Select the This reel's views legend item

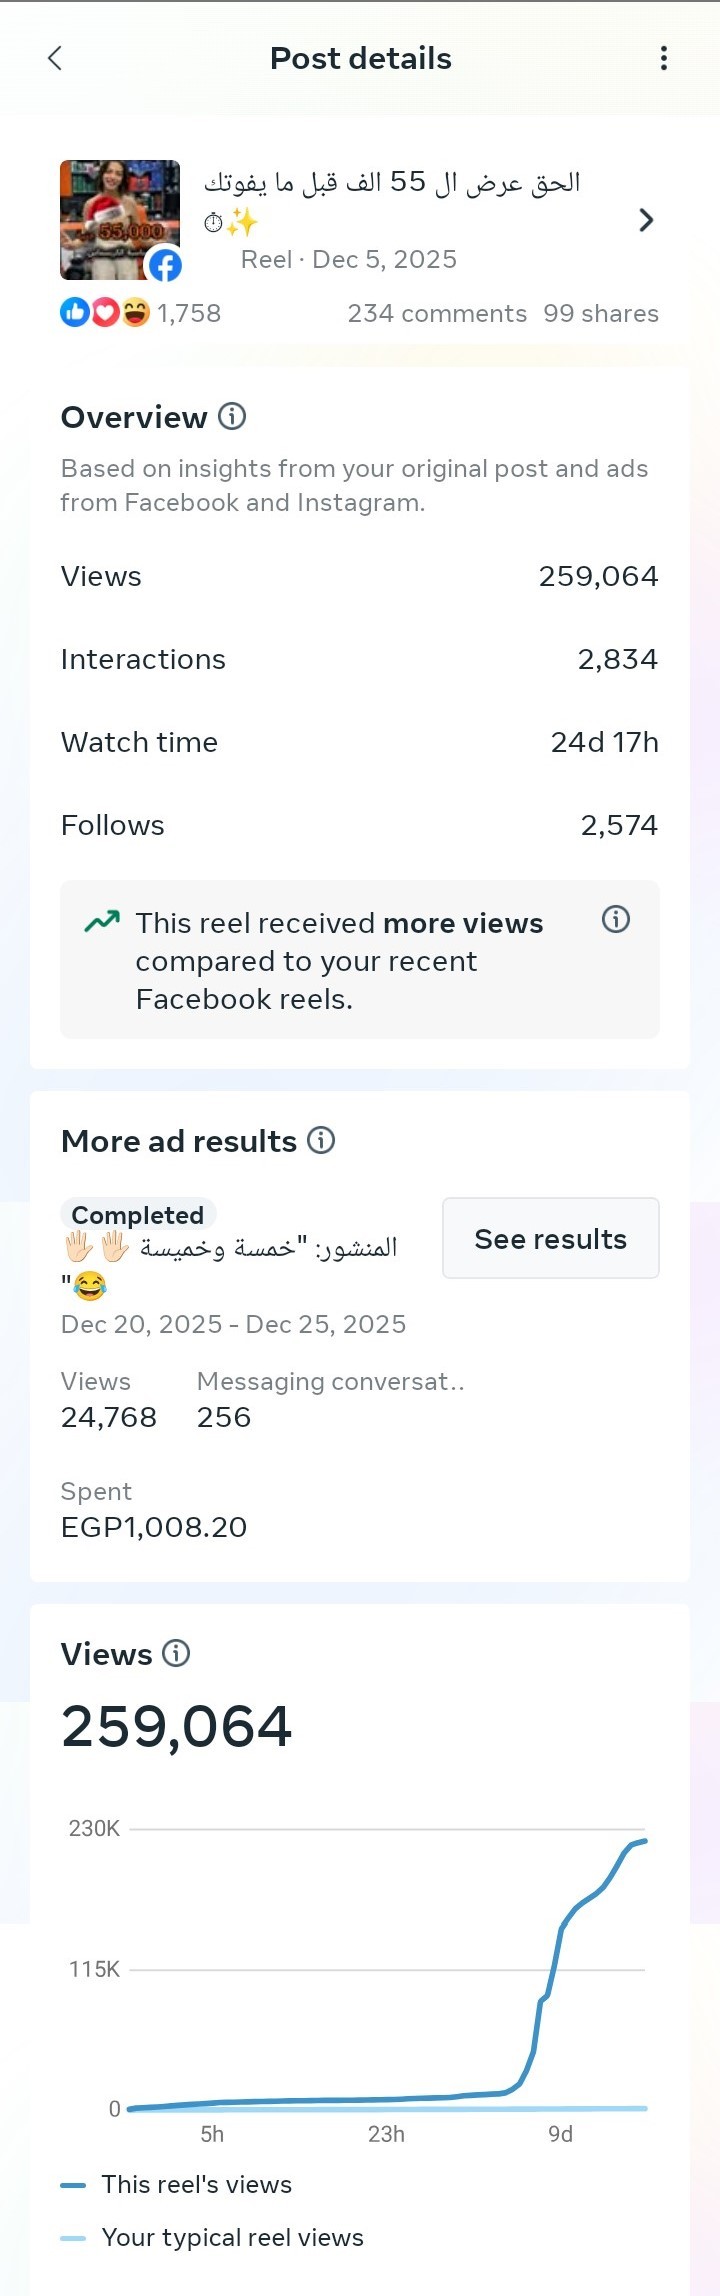[x=196, y=2184]
